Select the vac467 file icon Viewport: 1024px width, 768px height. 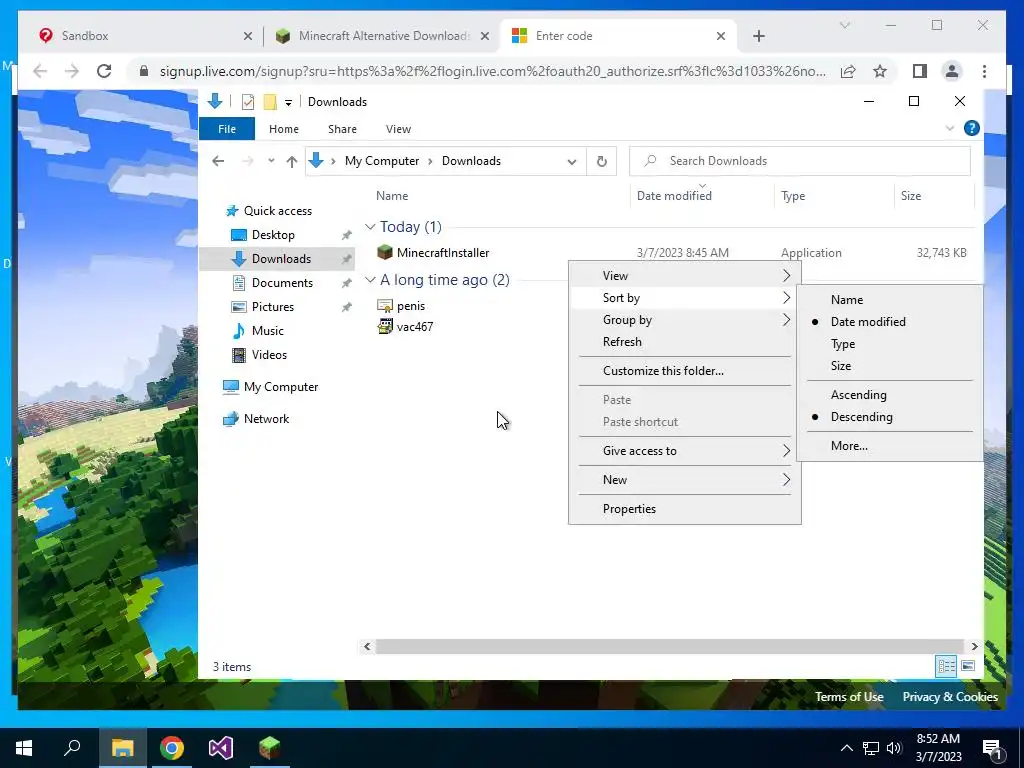385,327
